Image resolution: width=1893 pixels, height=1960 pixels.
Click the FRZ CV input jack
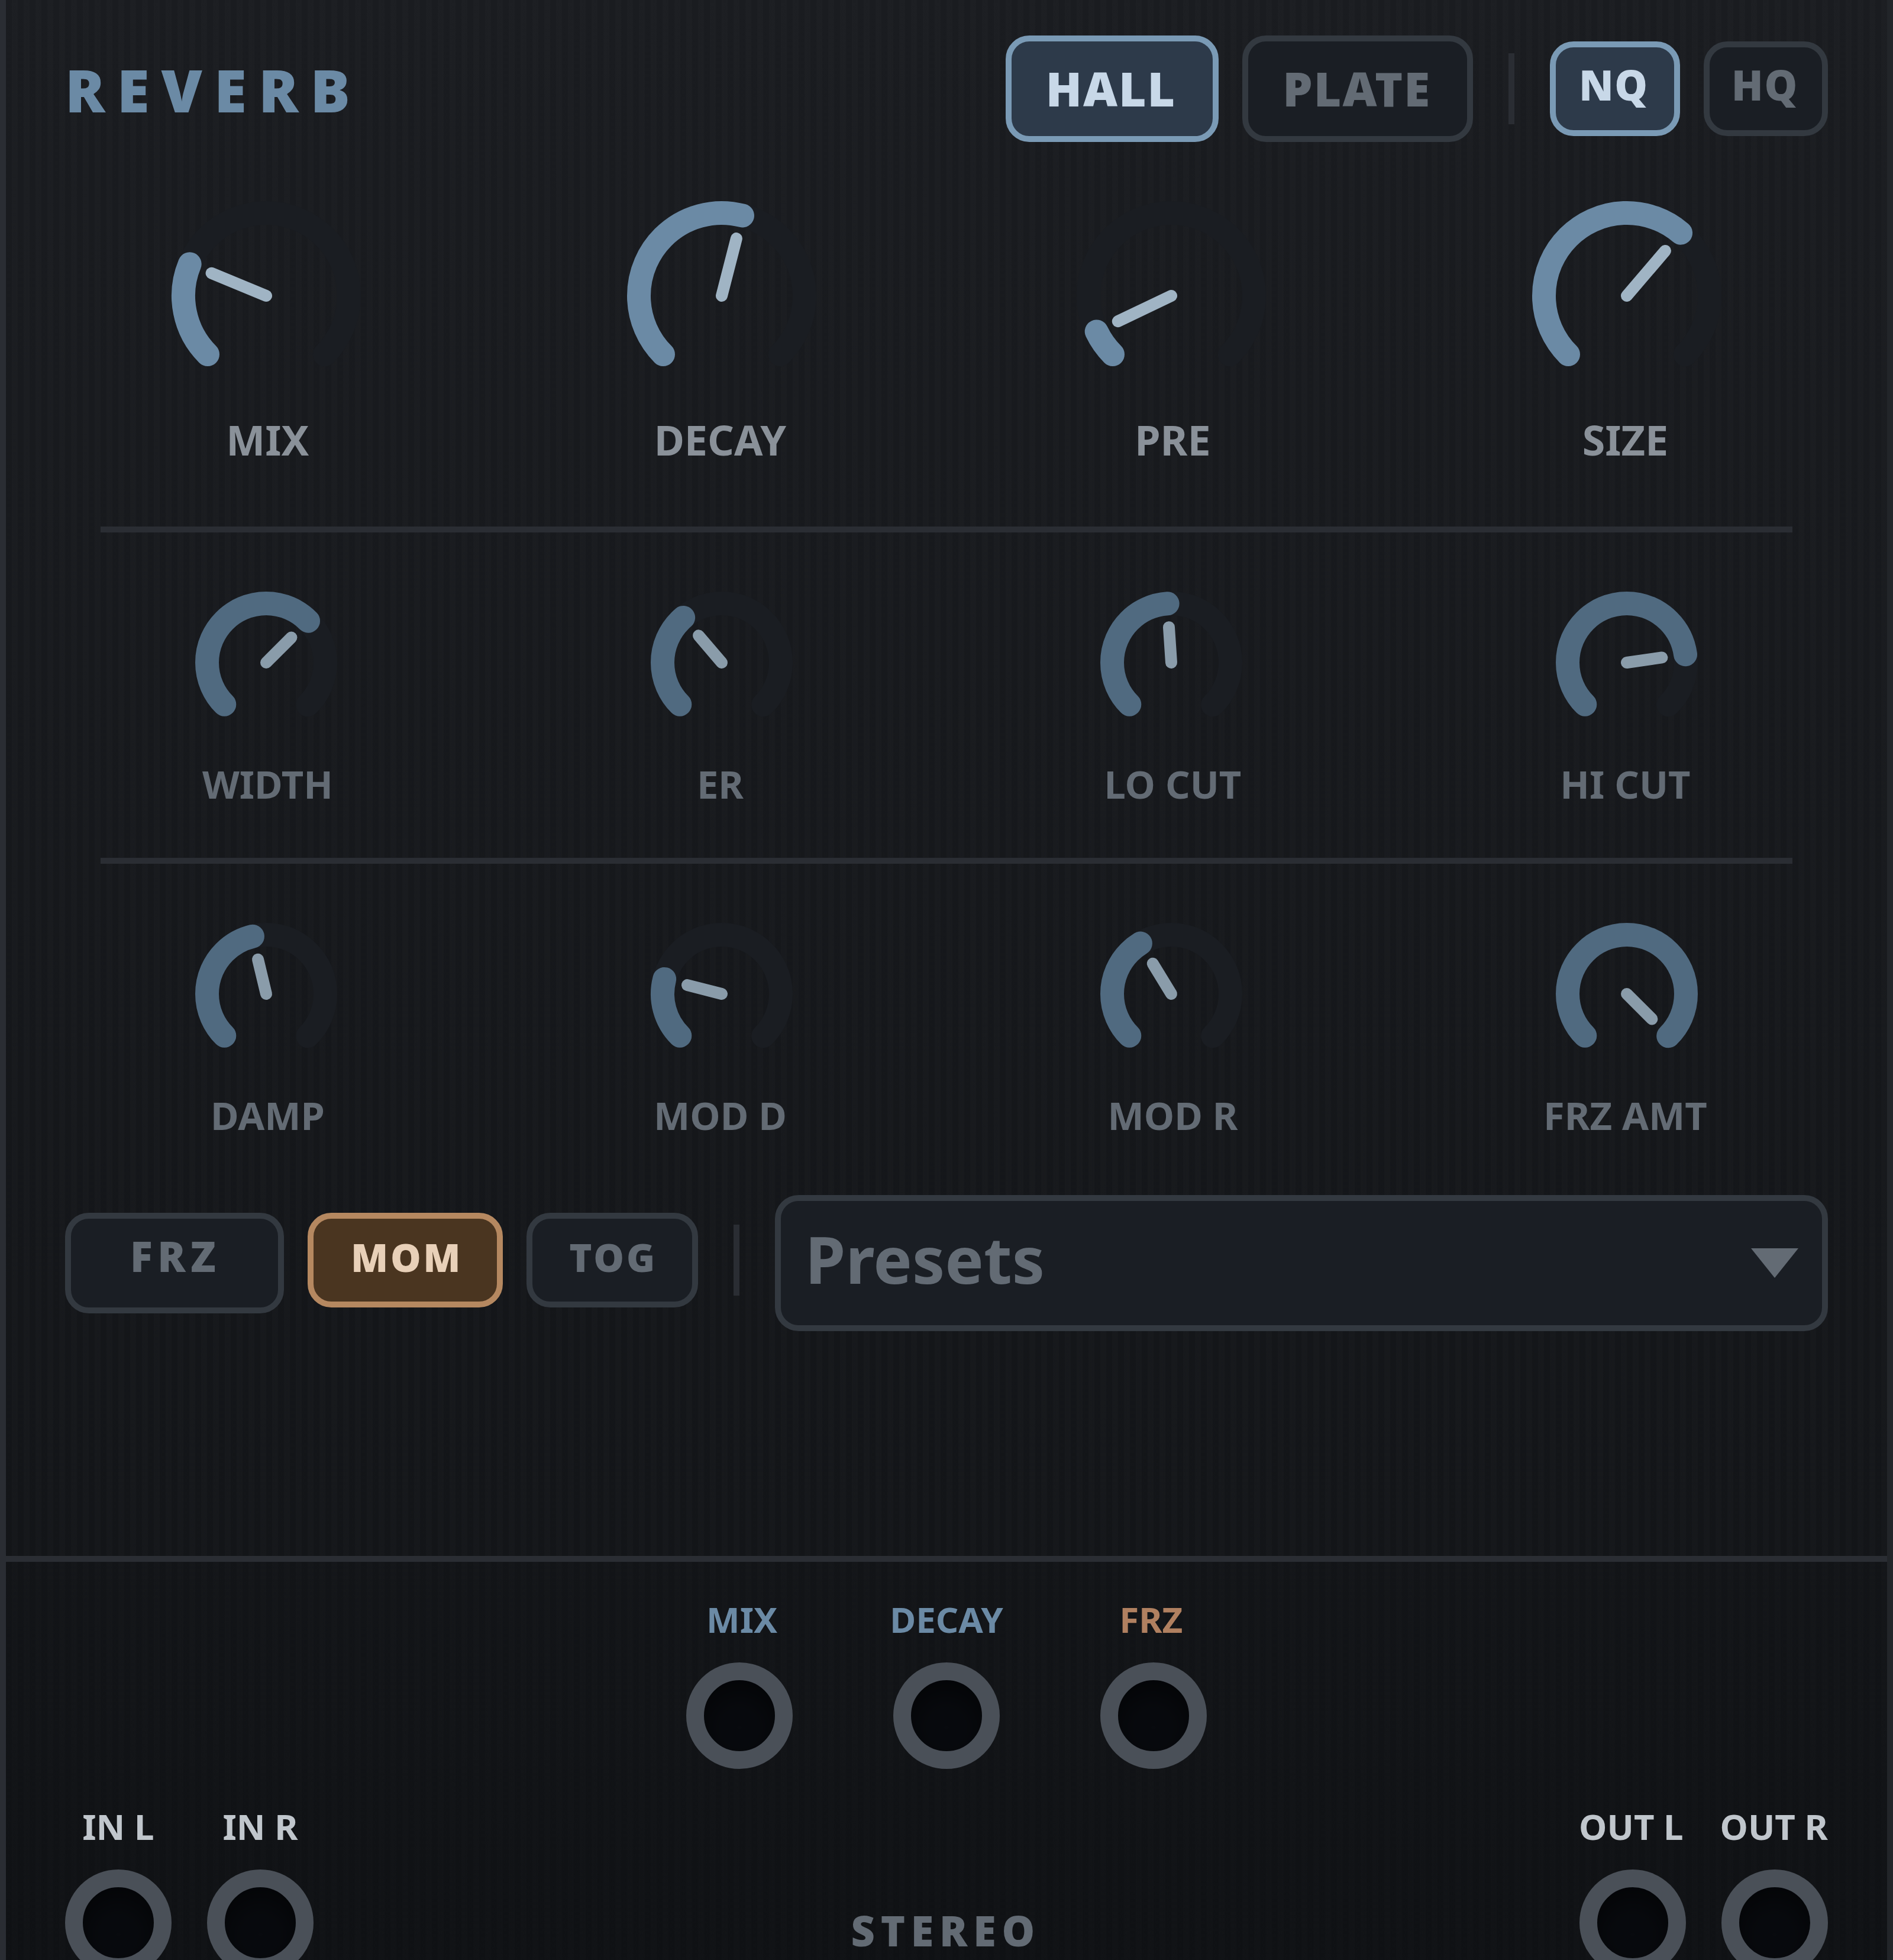[x=1152, y=1715]
